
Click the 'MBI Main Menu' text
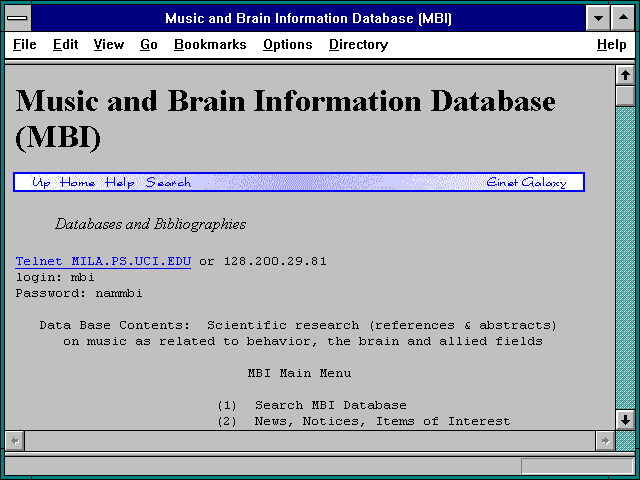[299, 373]
